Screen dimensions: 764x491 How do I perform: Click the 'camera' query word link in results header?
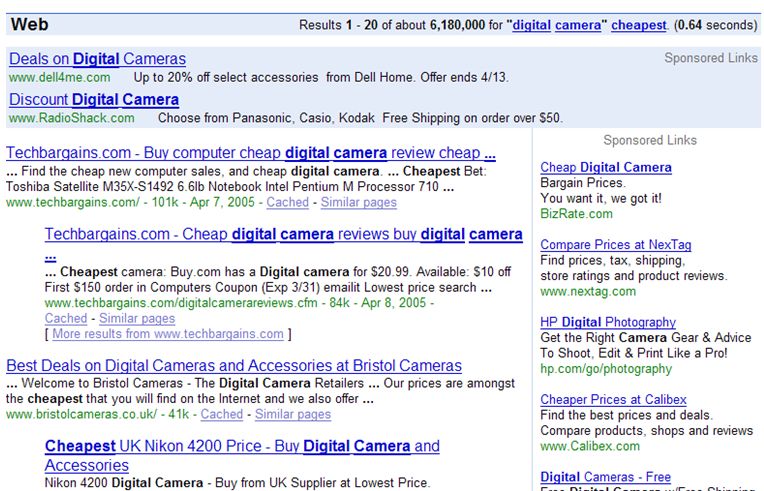pyautogui.click(x=578, y=25)
